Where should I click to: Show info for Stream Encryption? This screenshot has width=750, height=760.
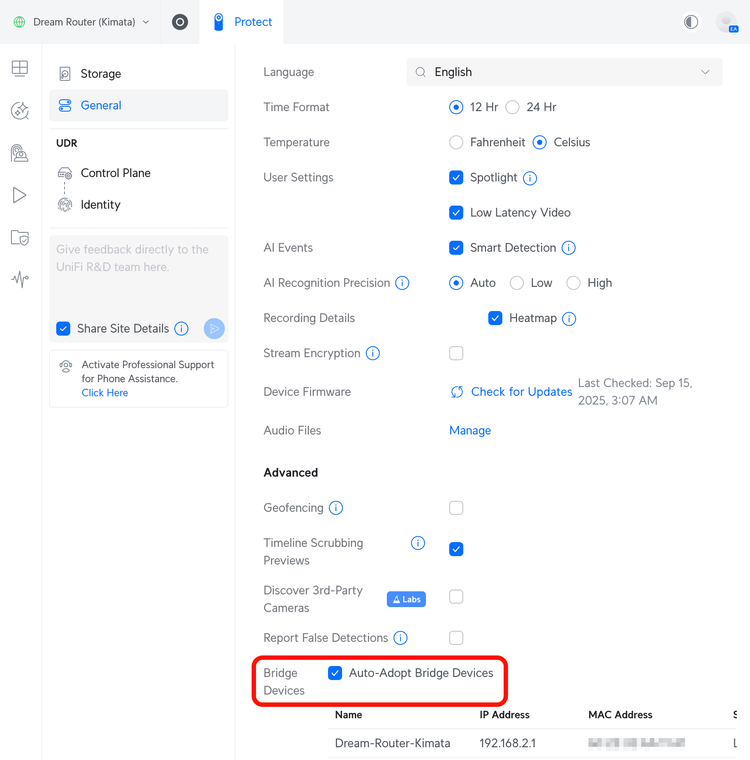(372, 353)
